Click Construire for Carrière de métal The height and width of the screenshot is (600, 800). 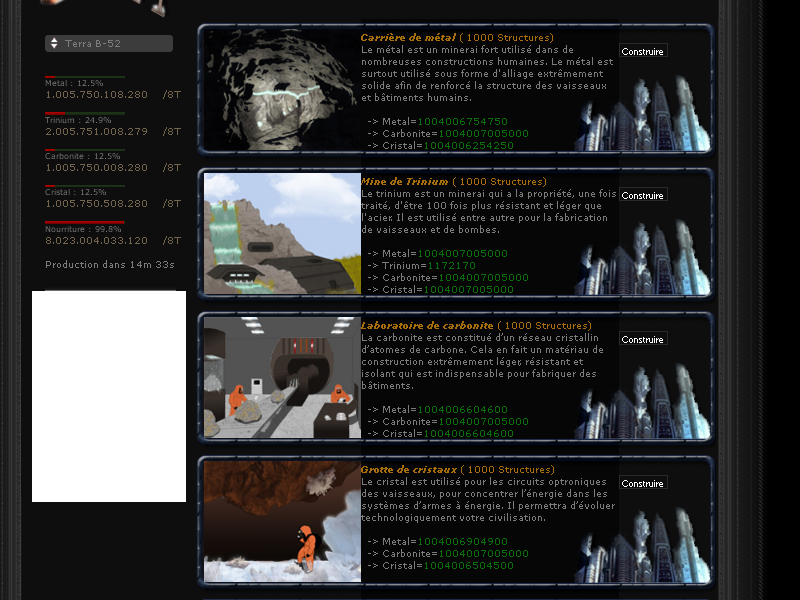pos(642,51)
